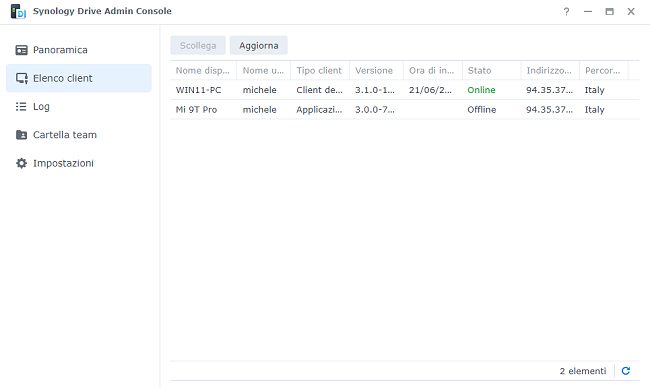Click the Synology Drive app logo icon
This screenshot has height=387, width=650.
tap(18, 11)
